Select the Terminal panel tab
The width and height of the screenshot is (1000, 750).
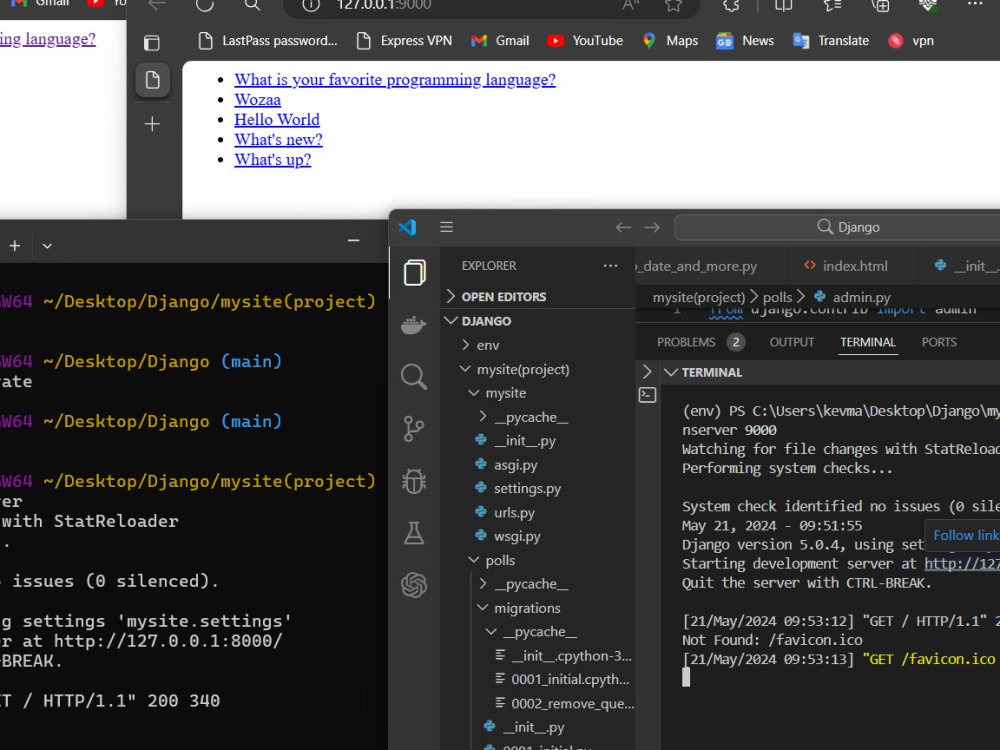(x=868, y=342)
